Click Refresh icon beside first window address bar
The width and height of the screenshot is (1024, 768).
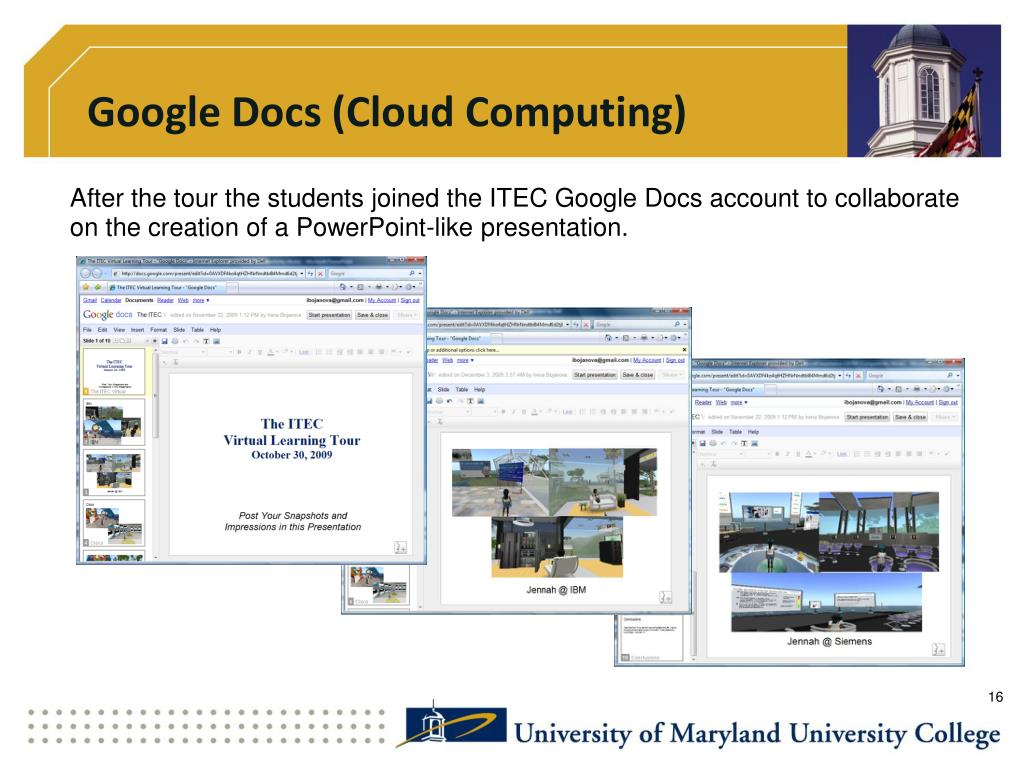click(310, 273)
